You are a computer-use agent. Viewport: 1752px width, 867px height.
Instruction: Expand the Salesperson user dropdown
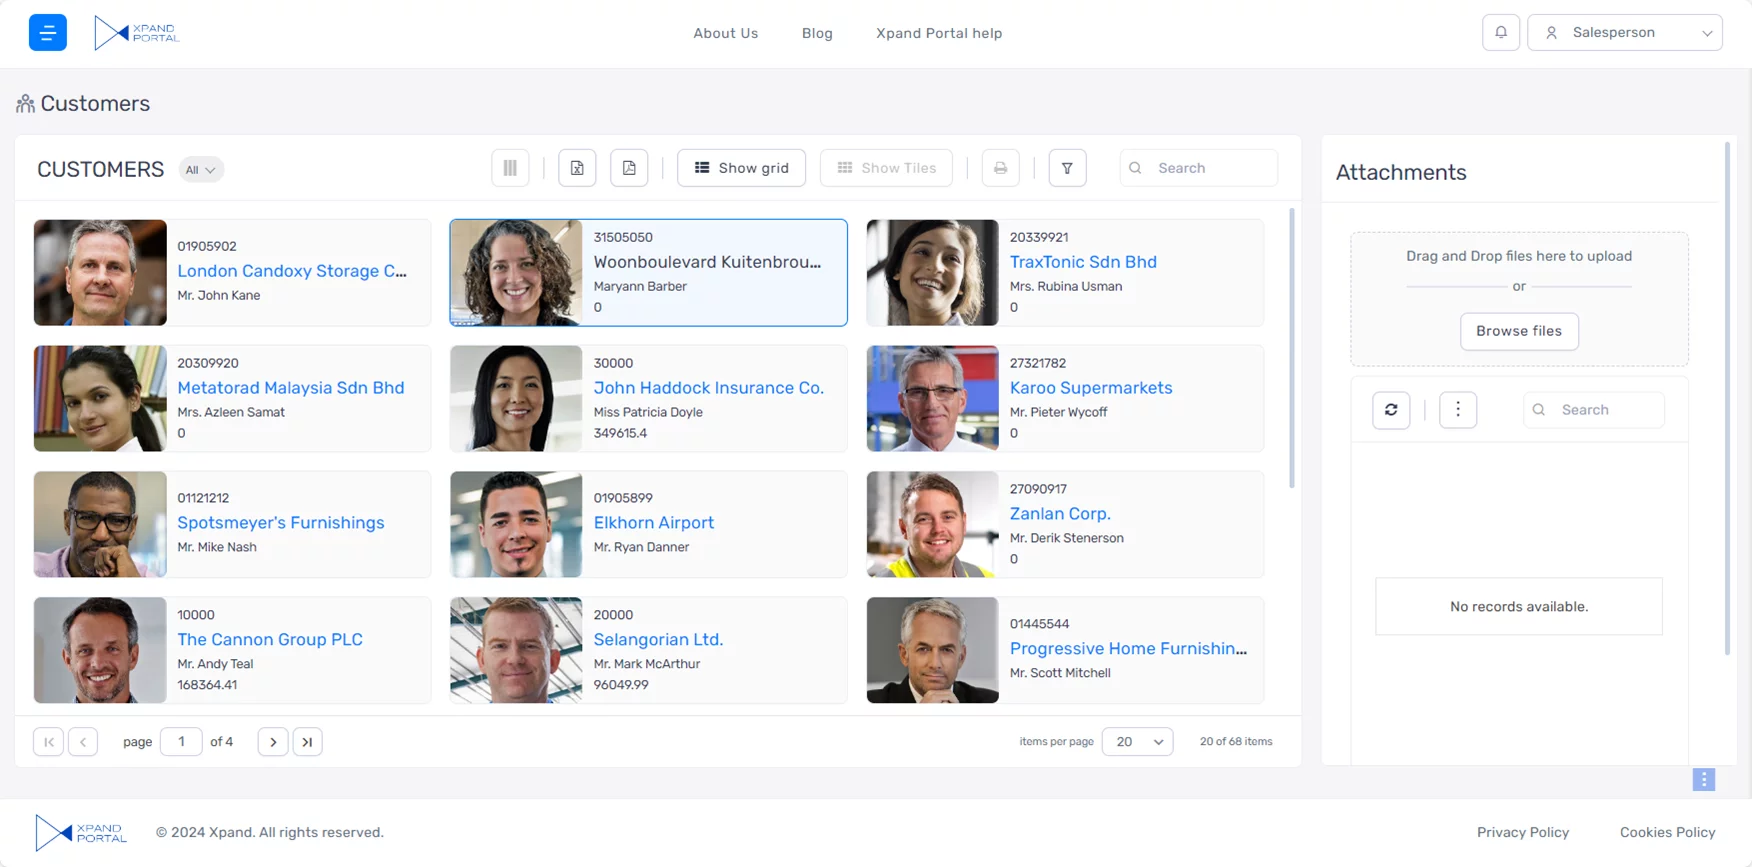(1624, 33)
